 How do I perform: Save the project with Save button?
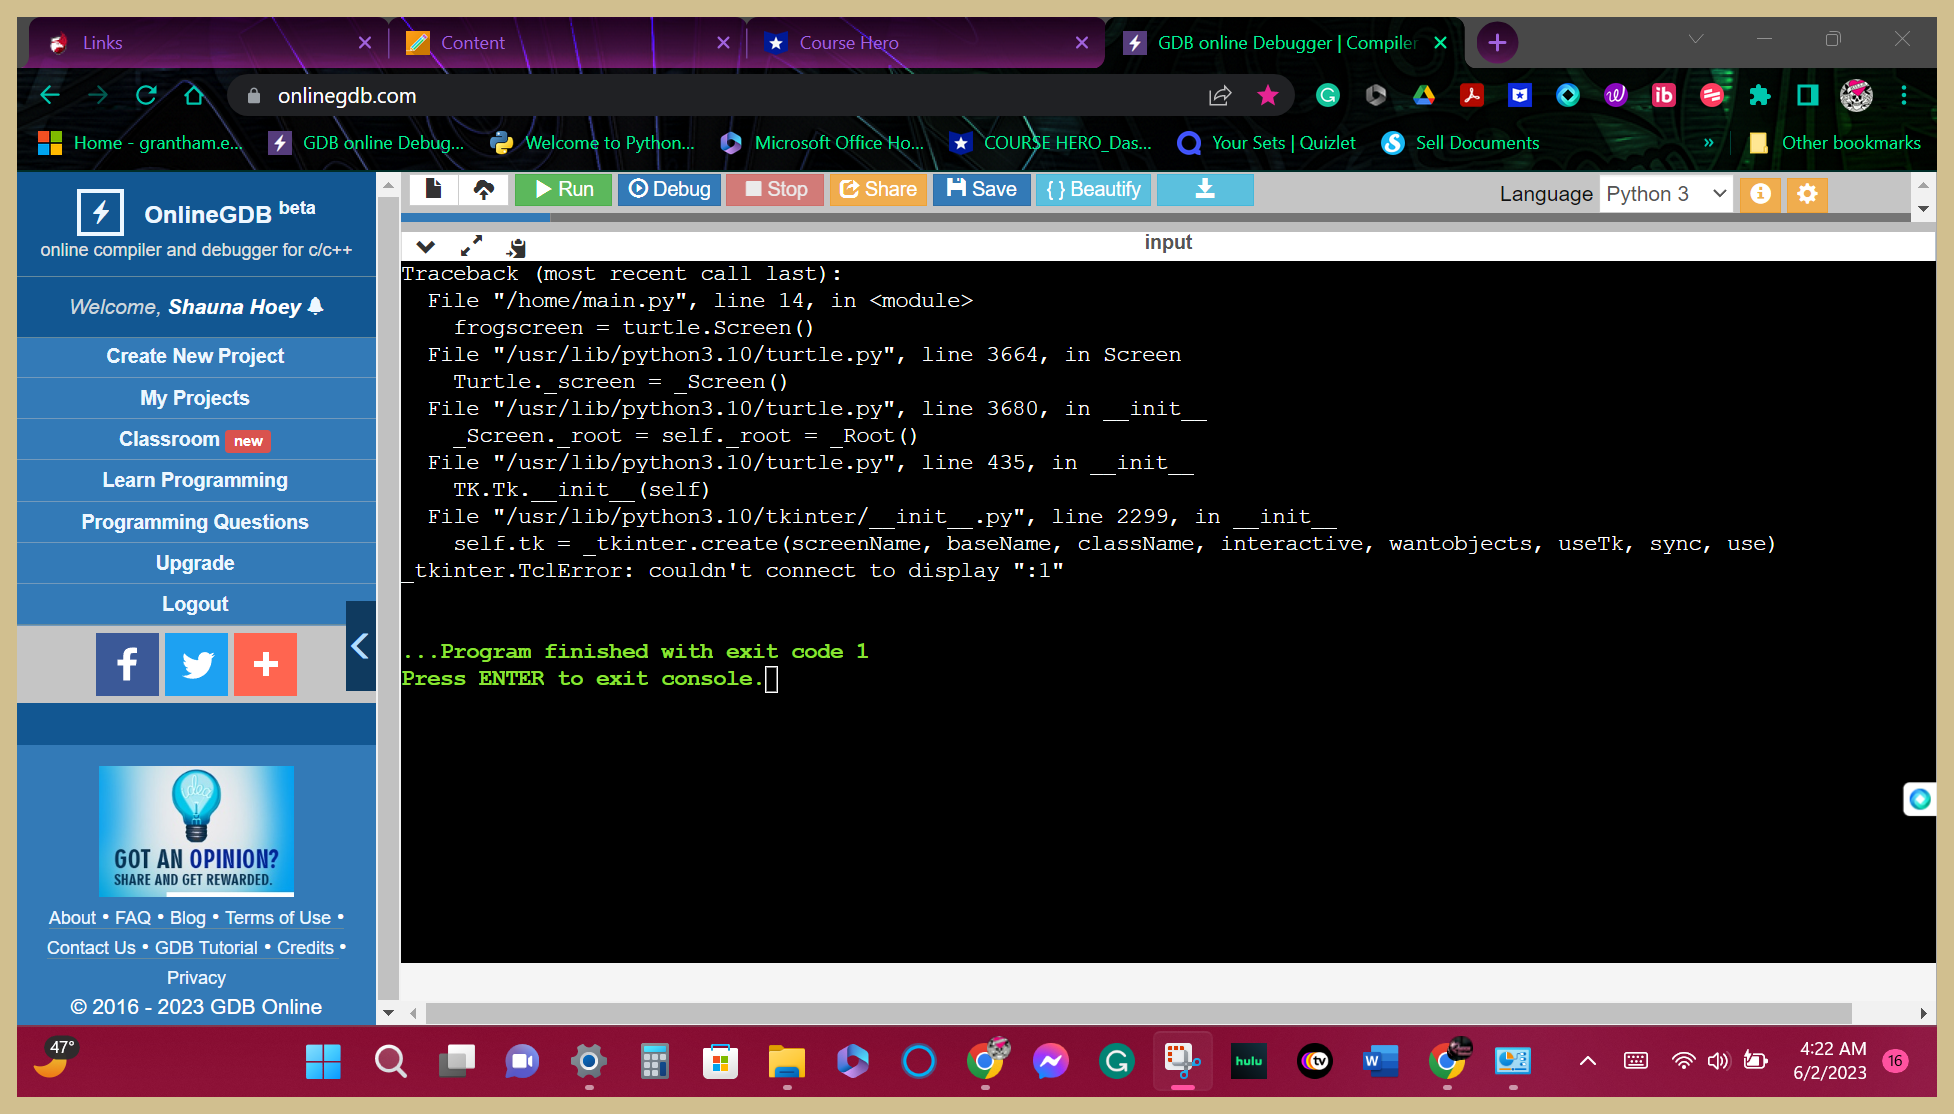[x=981, y=189]
